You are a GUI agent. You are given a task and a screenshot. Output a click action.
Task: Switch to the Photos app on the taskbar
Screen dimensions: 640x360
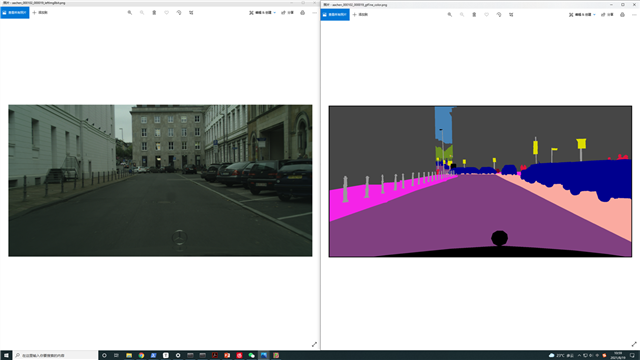[264, 356]
